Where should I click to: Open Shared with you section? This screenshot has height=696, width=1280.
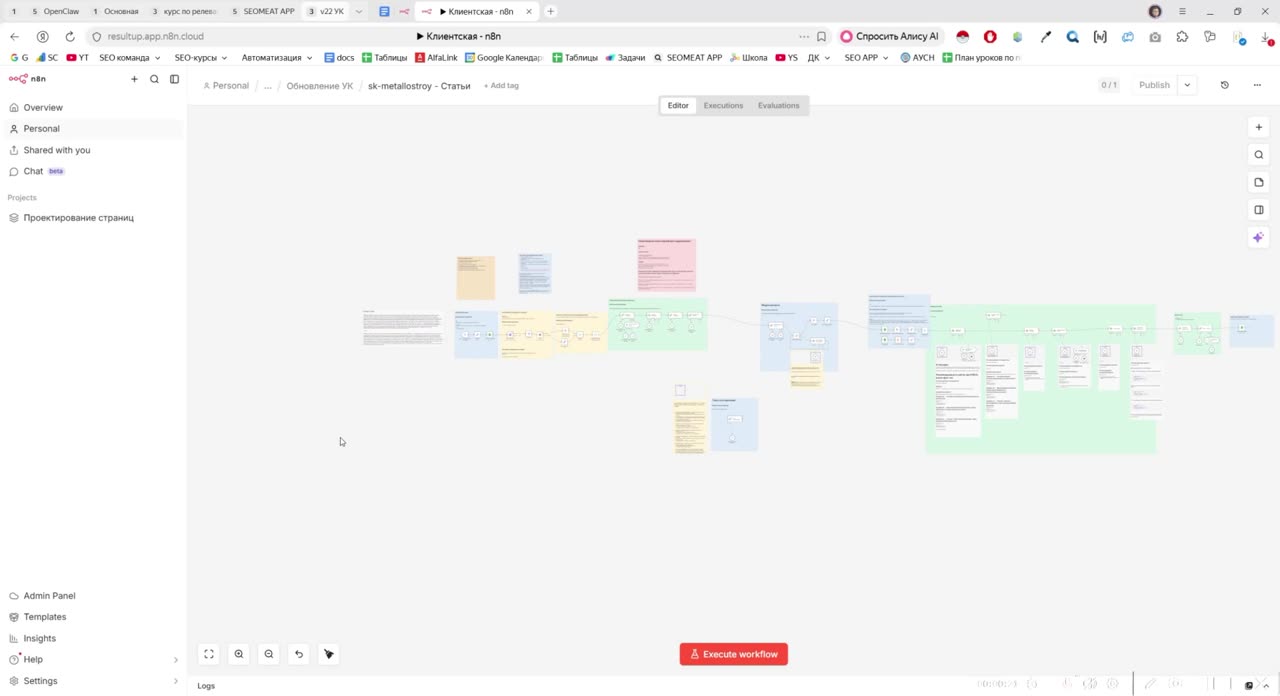(x=93, y=150)
